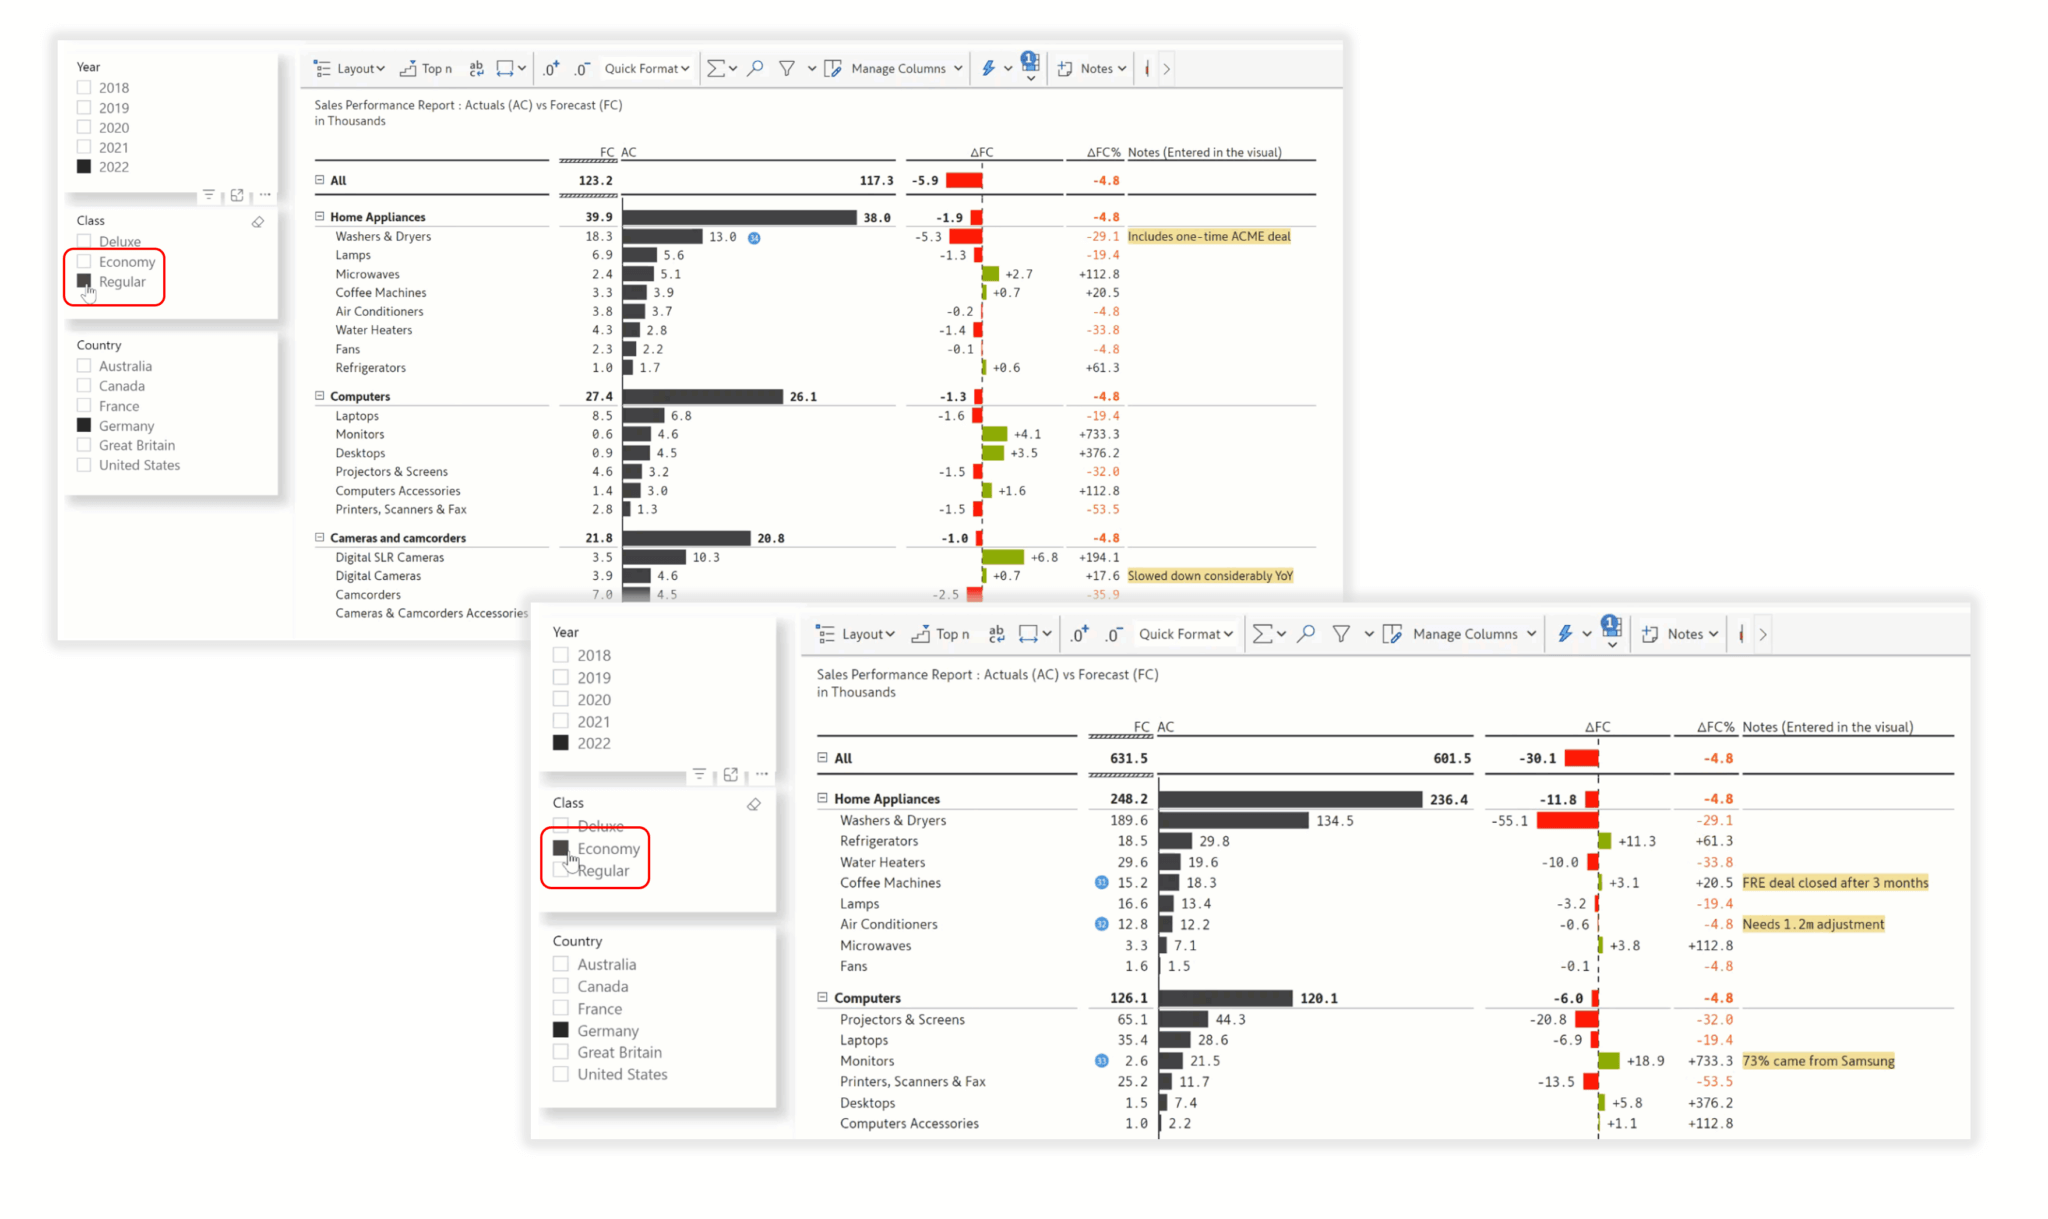This screenshot has height=1219, width=2048.
Task: Open the Quick Format dropdown
Action: (645, 68)
